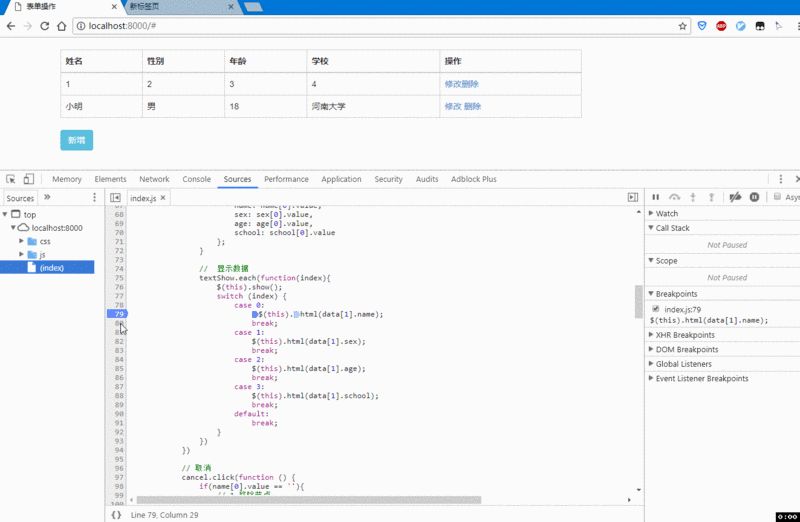Toggle deactivate breakpoints icon
Viewport: 800px width, 522px height.
735,198
